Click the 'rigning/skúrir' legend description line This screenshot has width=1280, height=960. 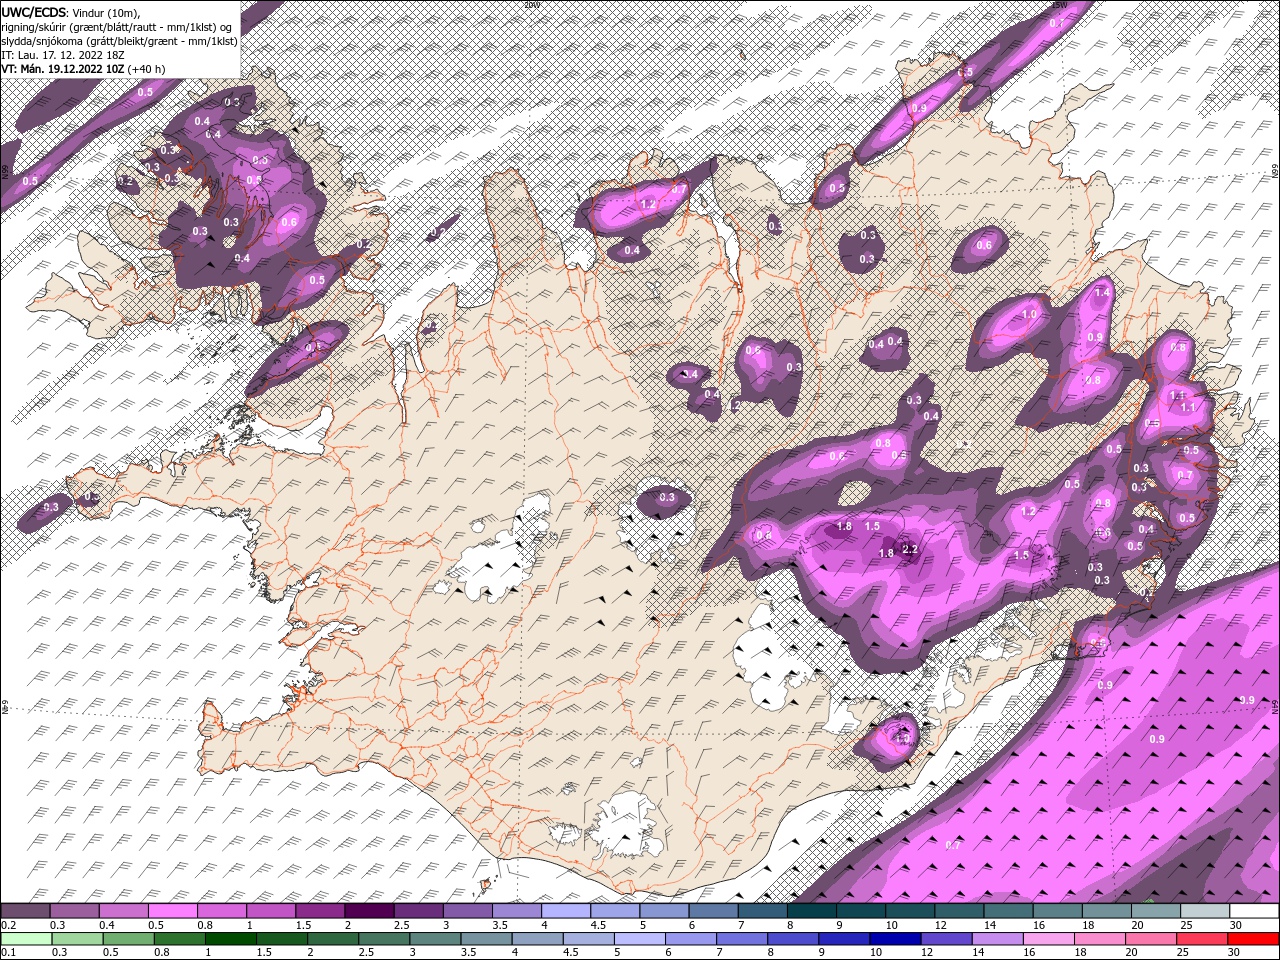tap(118, 26)
